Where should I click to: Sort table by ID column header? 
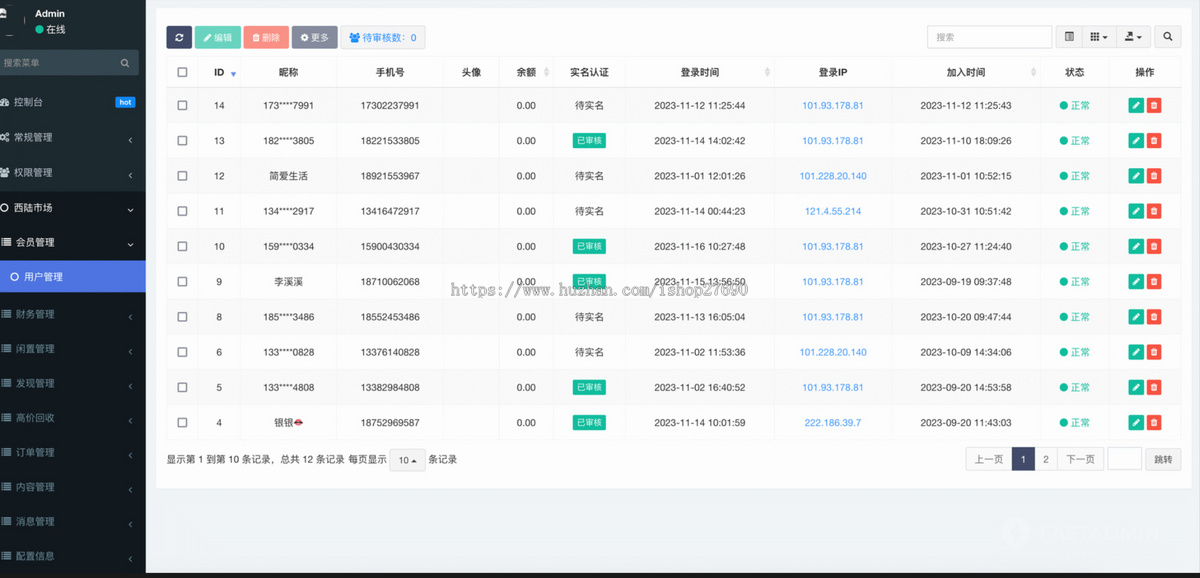pos(219,72)
